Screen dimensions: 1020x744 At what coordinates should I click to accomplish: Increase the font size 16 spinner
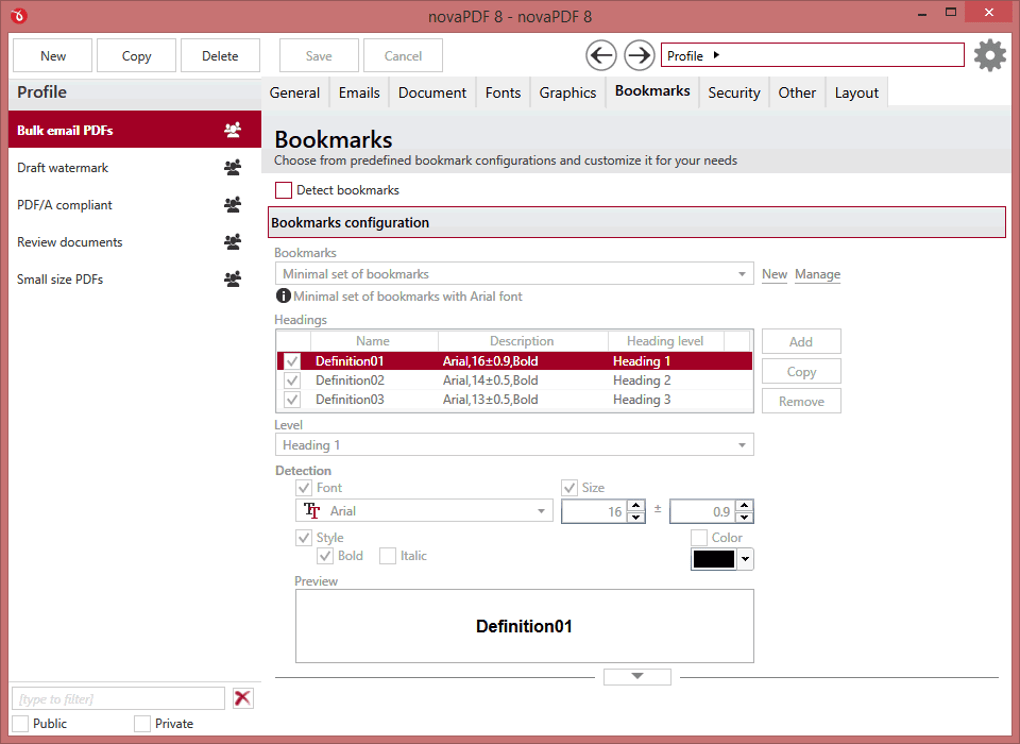[636, 505]
